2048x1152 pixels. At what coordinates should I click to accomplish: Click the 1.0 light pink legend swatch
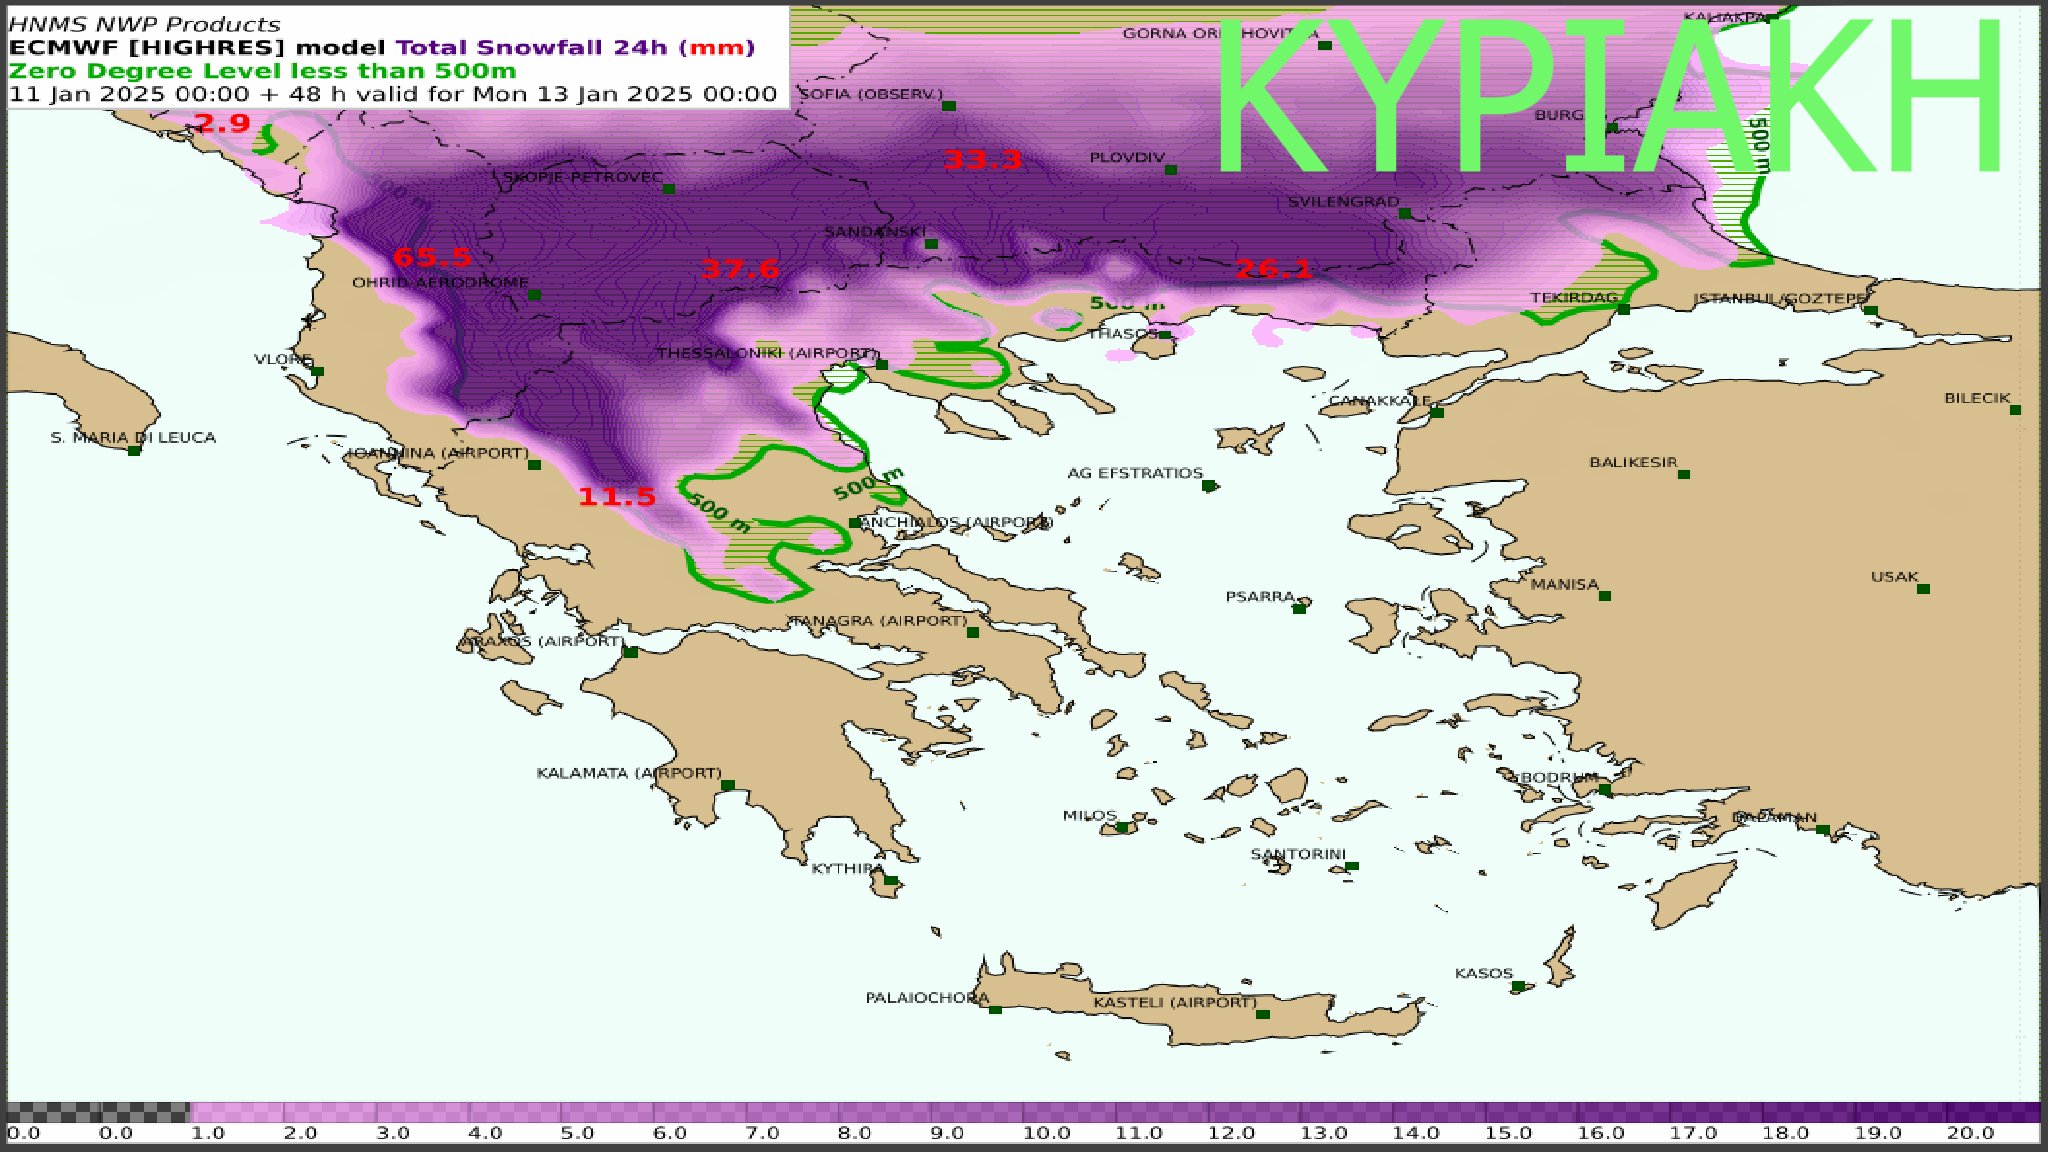pos(236,1113)
